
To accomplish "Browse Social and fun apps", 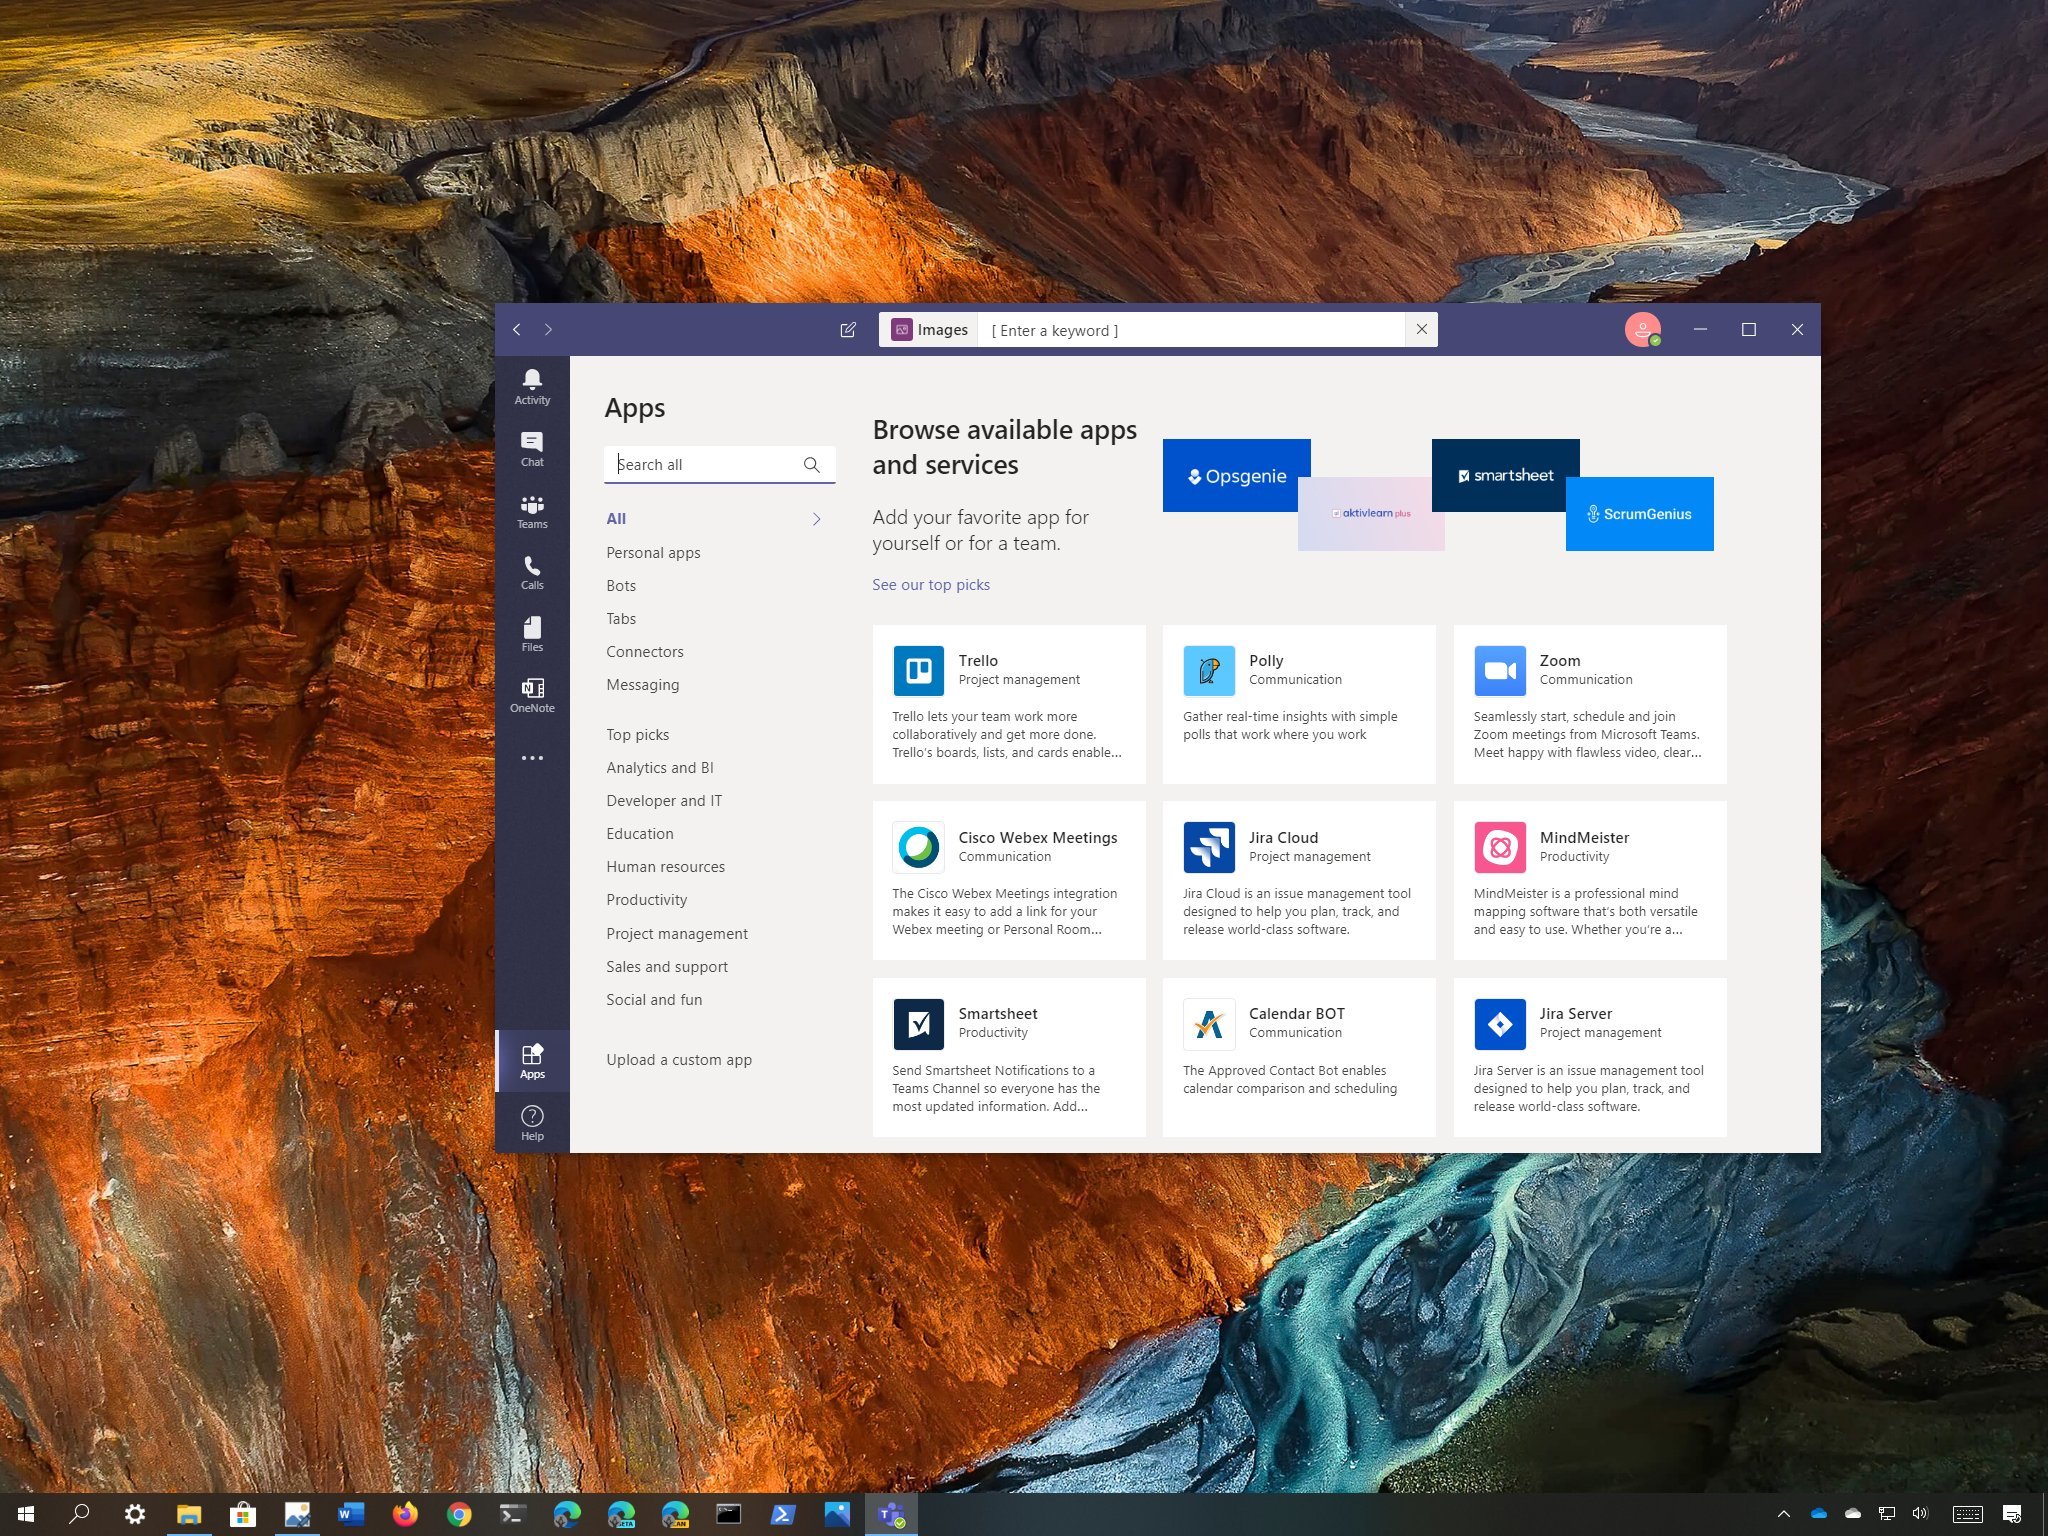I will 654,1000.
